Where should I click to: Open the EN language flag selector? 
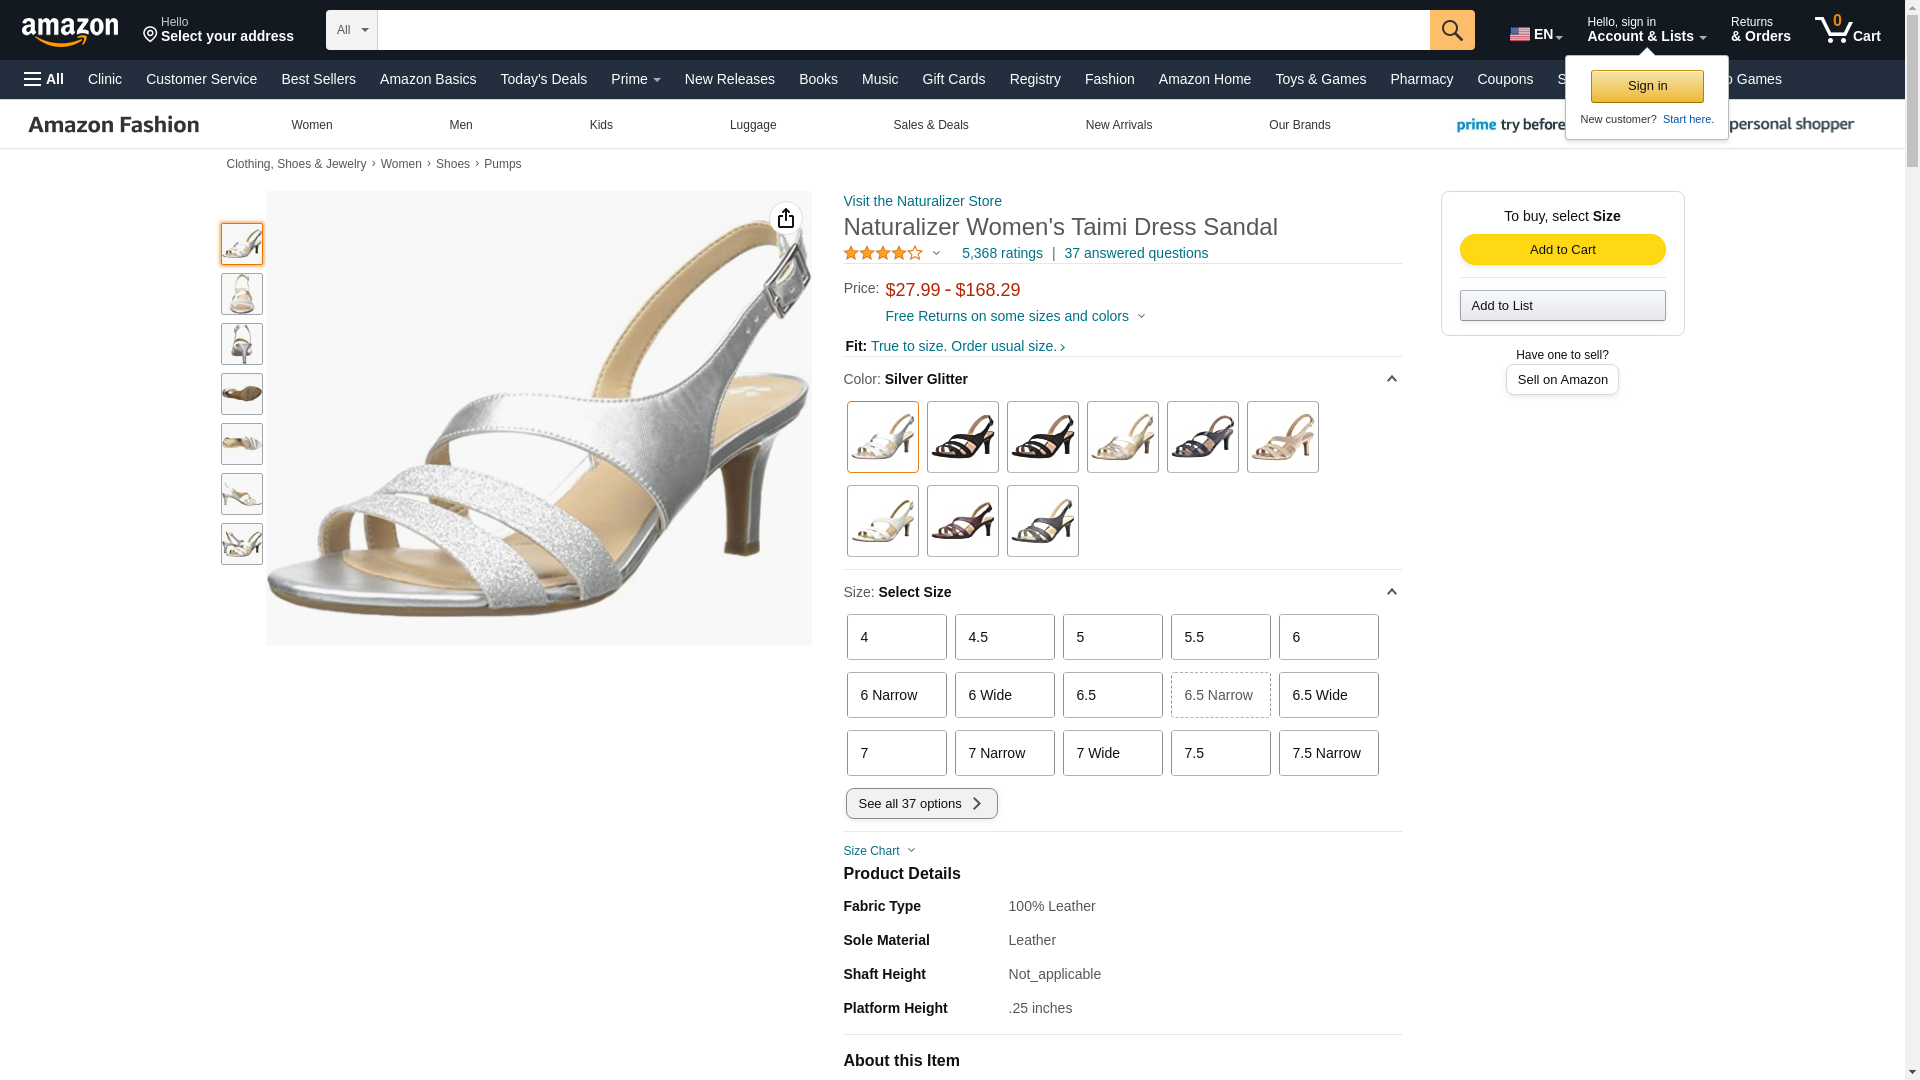pyautogui.click(x=1535, y=34)
